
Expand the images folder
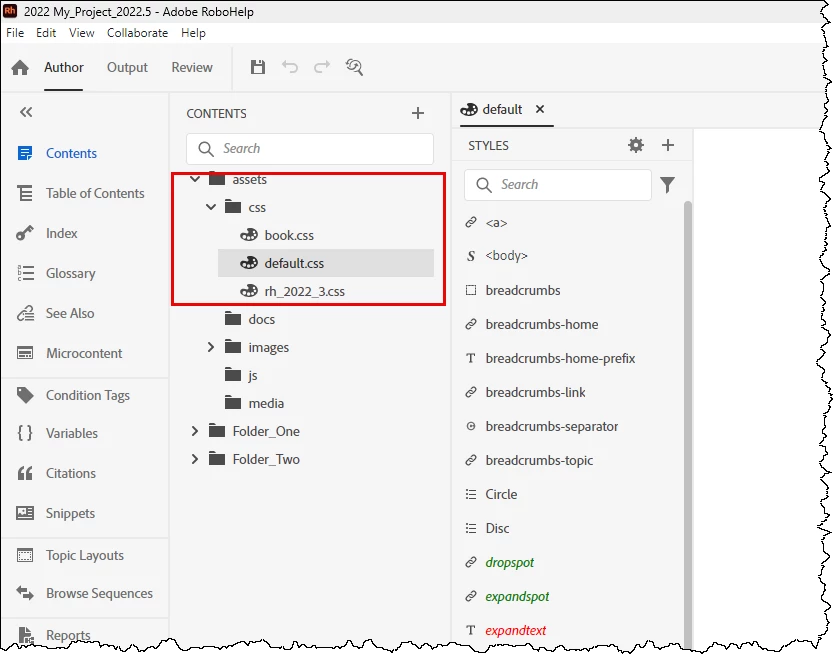pyautogui.click(x=211, y=347)
